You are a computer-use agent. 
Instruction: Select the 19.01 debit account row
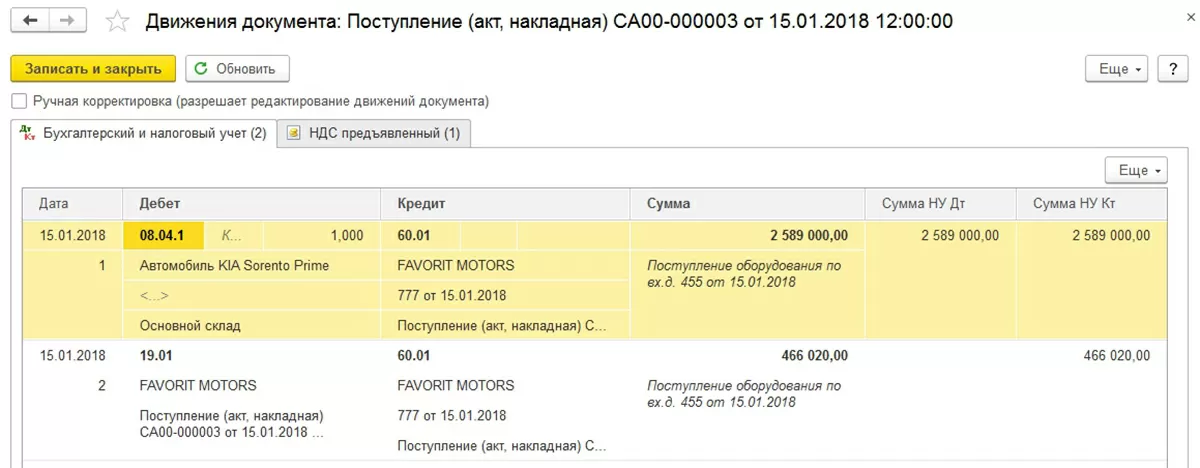coord(157,355)
